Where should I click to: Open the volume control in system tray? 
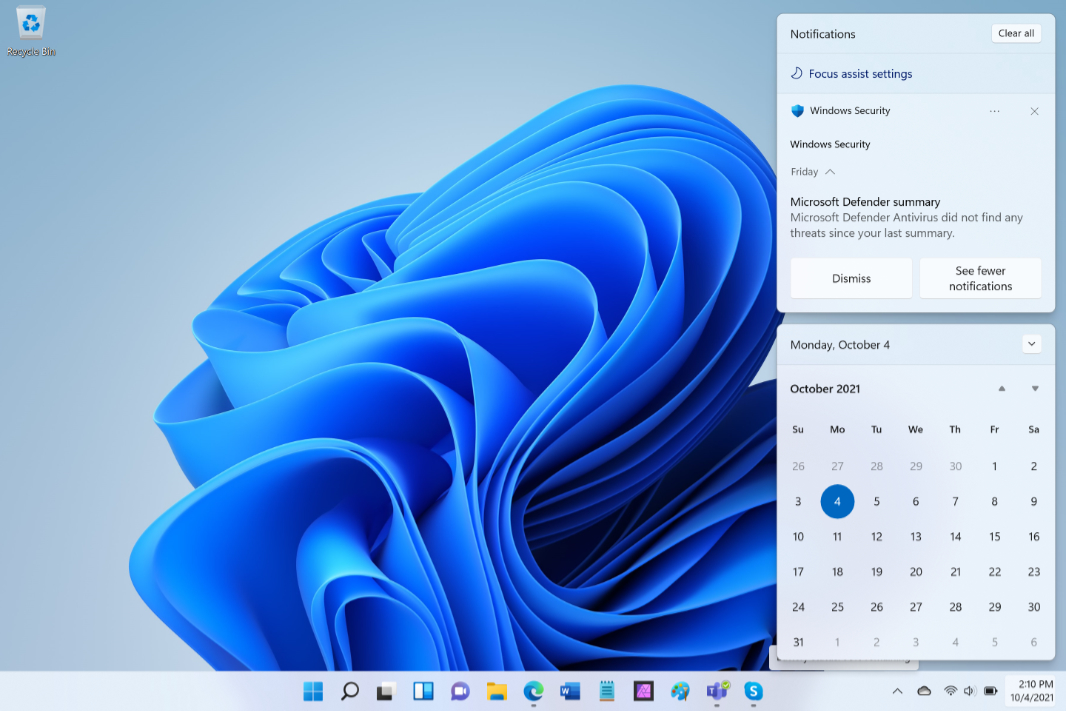pos(969,691)
